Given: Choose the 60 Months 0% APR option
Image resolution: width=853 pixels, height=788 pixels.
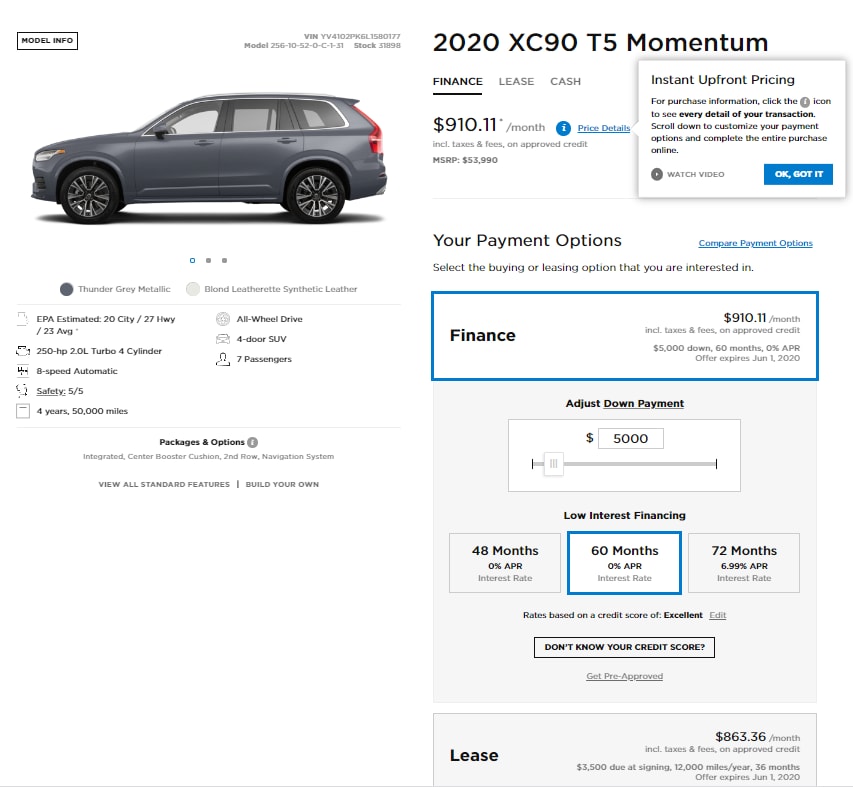Looking at the screenshot, I should [624, 563].
